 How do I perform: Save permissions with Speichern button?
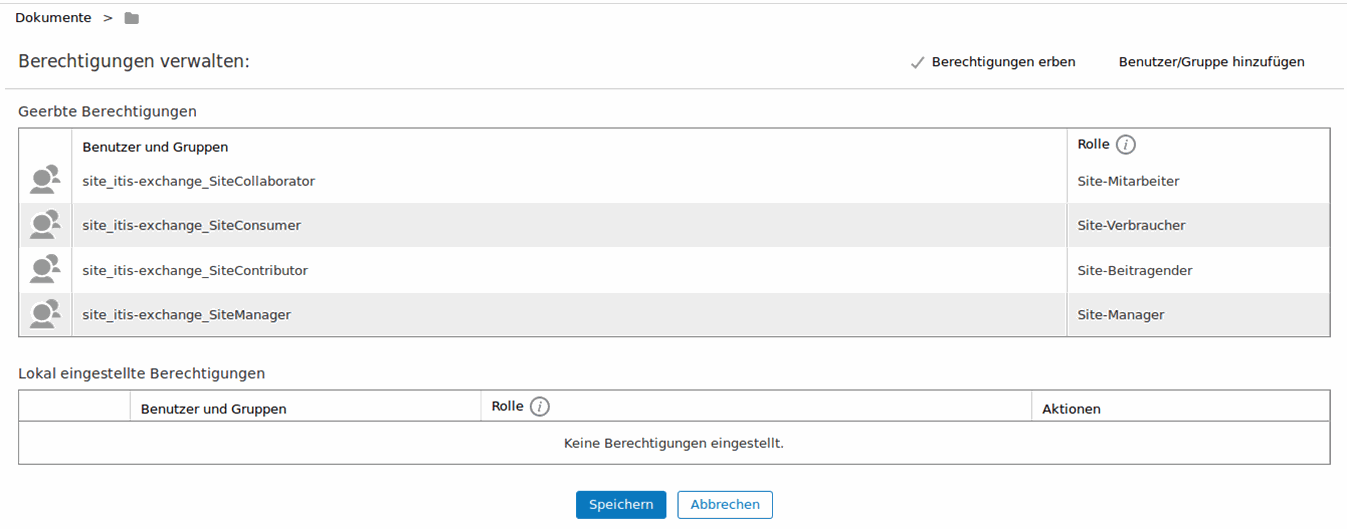[x=621, y=505]
